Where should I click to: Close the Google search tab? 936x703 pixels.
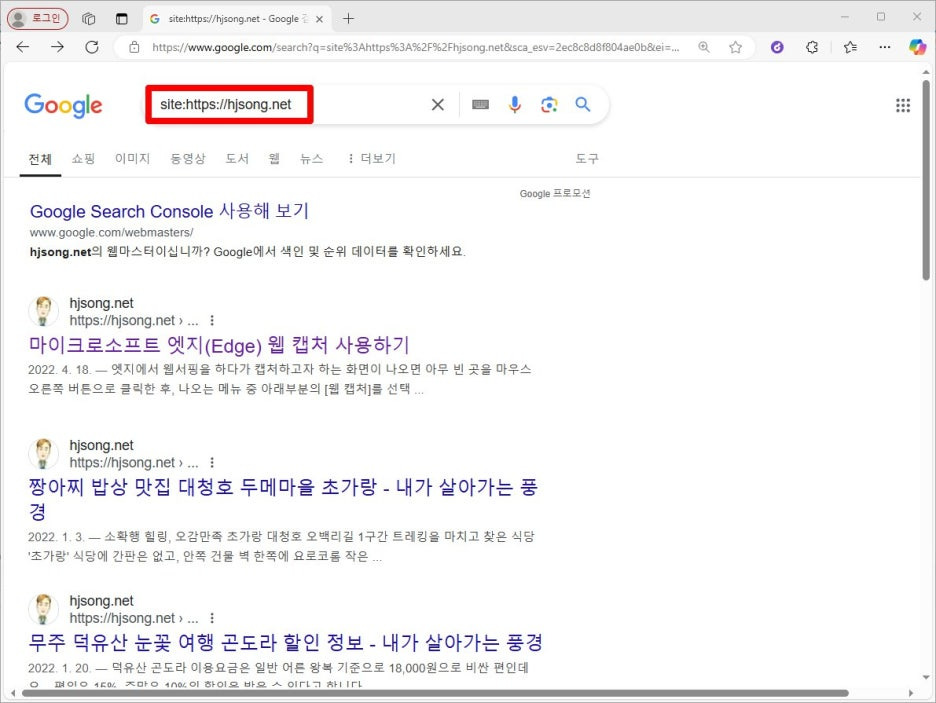point(319,19)
